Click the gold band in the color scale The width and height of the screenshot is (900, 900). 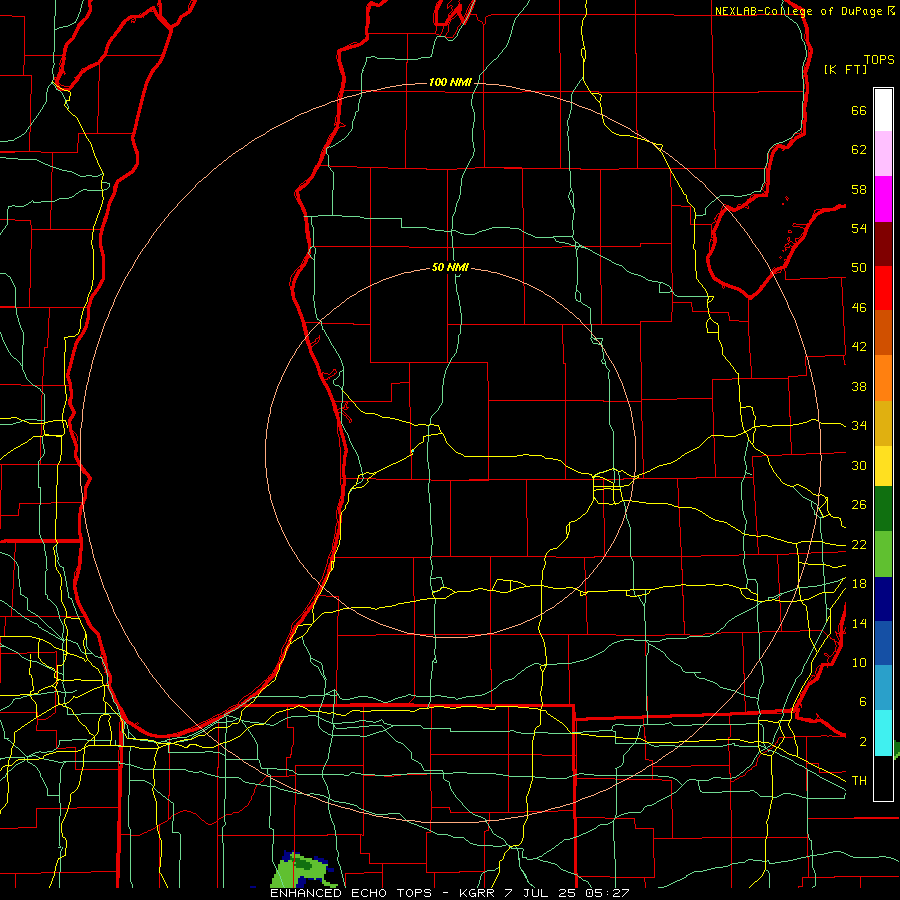pos(883,424)
